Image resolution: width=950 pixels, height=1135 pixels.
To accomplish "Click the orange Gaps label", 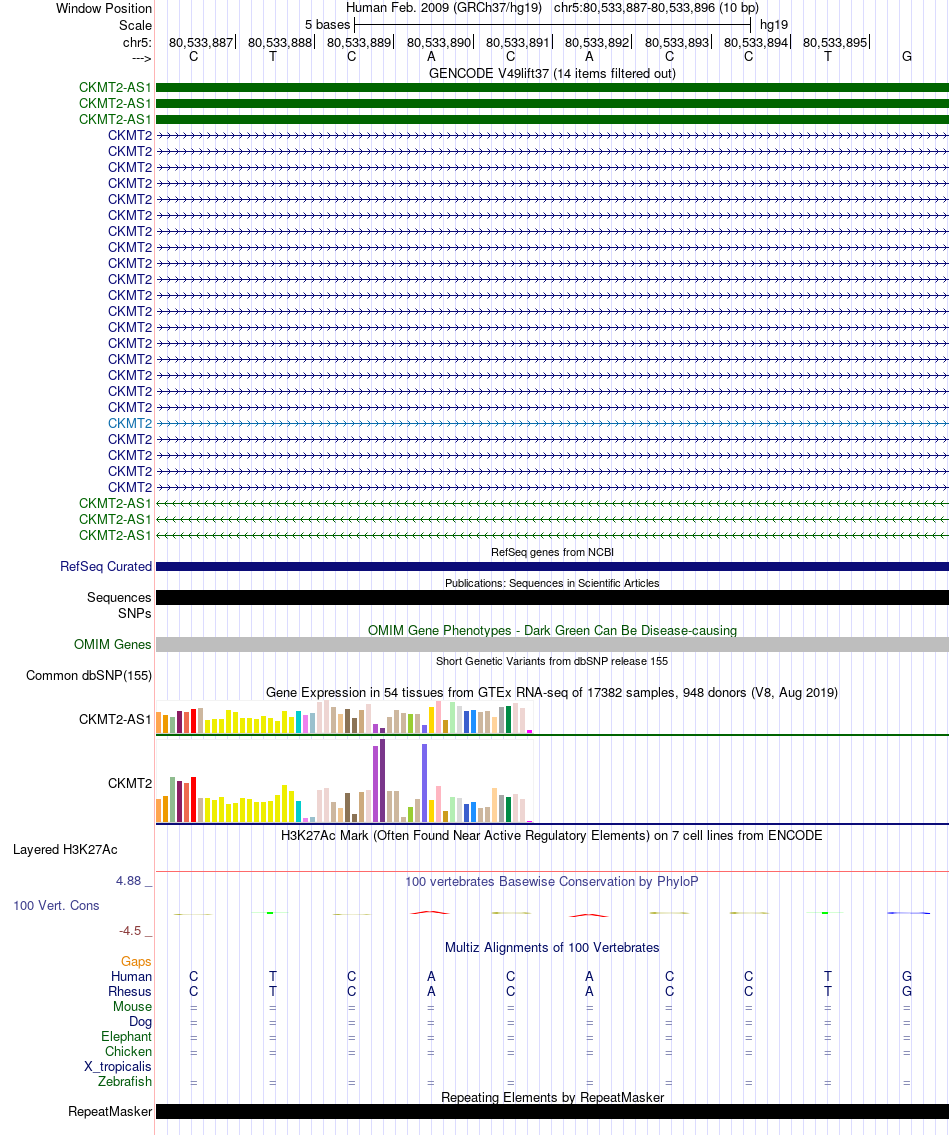I will pyautogui.click(x=136, y=962).
